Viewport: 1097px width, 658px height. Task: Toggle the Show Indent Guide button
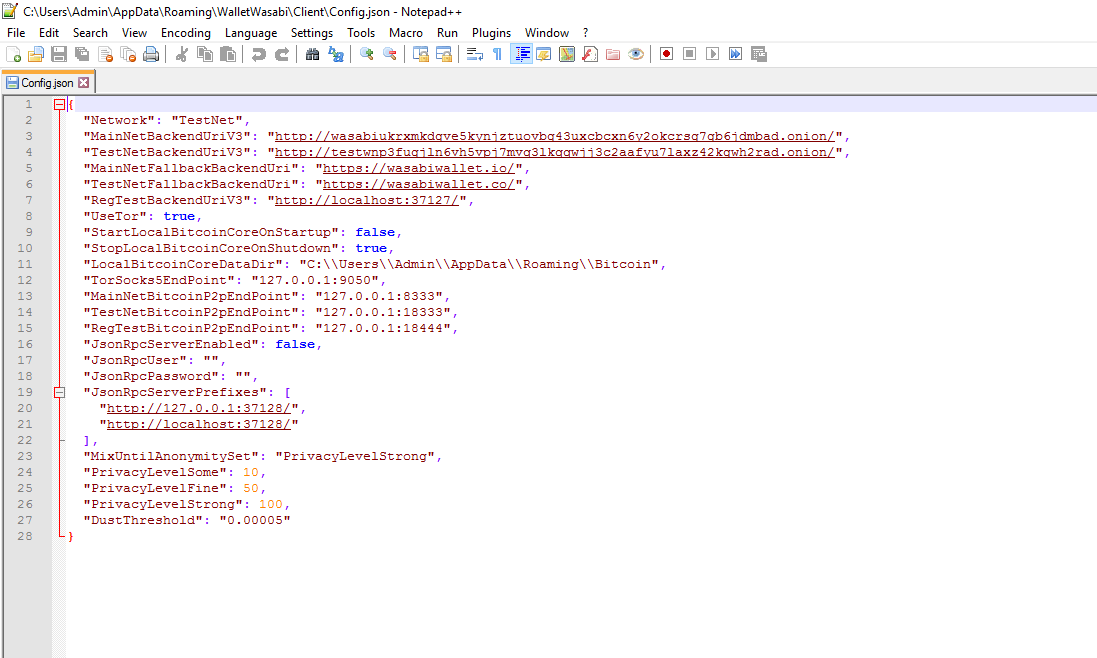pyautogui.click(x=521, y=55)
